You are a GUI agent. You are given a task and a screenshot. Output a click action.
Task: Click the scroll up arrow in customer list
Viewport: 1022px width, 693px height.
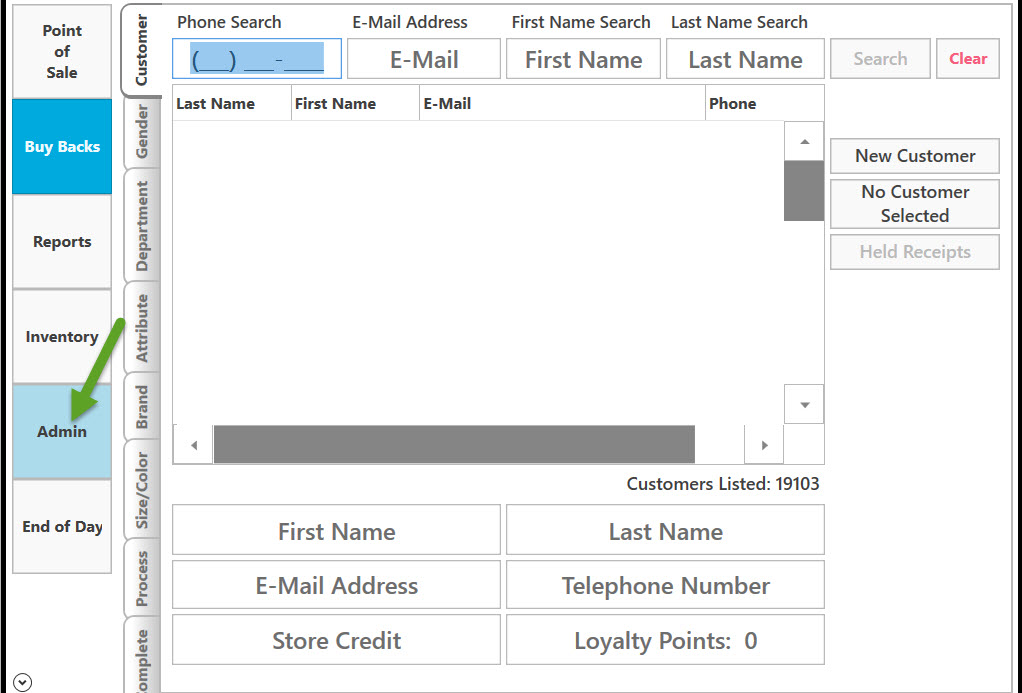pyautogui.click(x=804, y=141)
